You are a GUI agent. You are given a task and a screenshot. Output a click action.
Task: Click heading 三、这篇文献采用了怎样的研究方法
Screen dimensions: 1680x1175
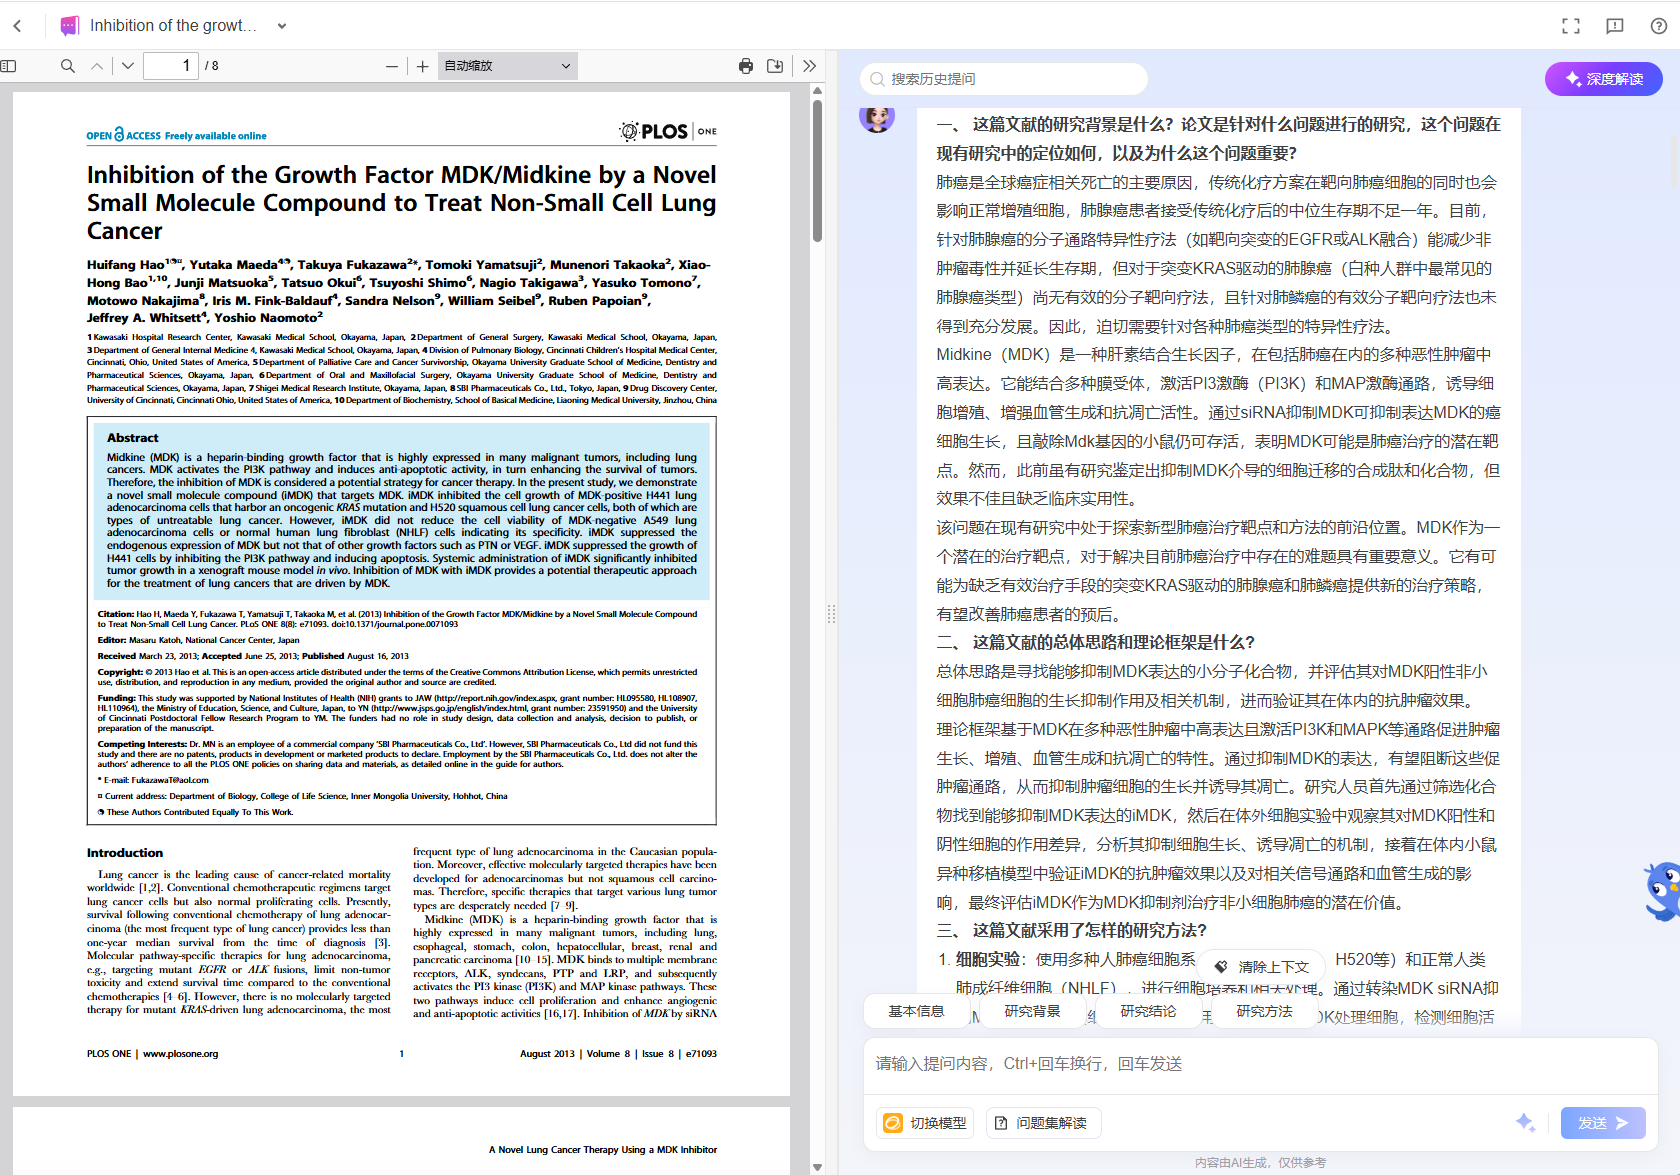coord(1072,930)
